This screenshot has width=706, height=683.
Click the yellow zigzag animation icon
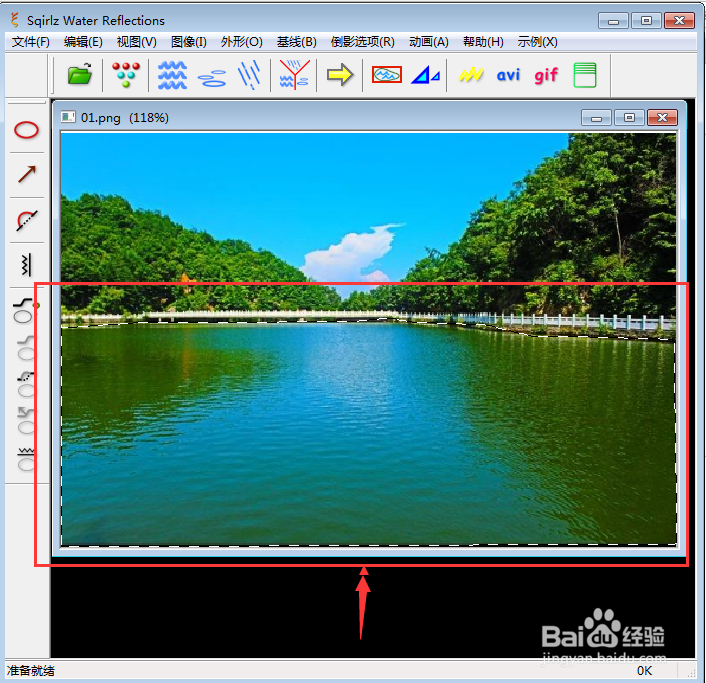pos(471,74)
